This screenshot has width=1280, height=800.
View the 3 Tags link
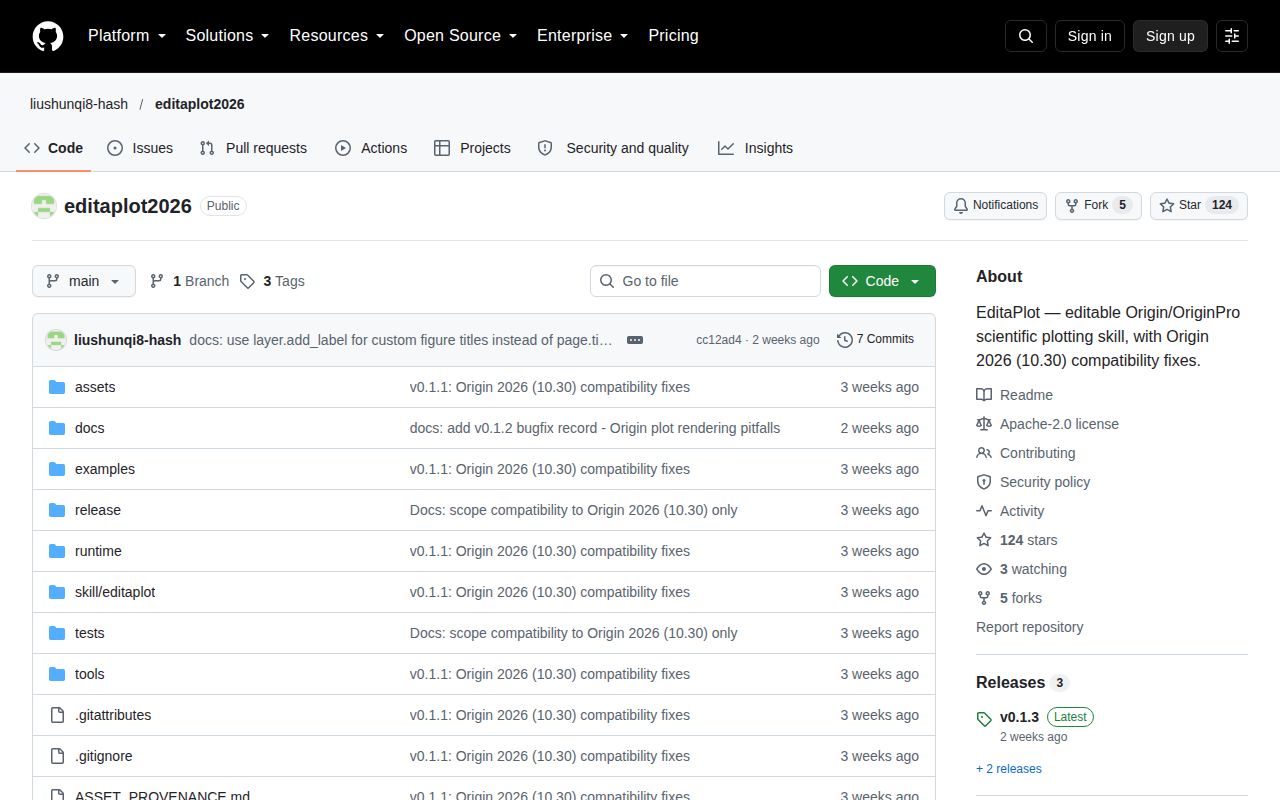[272, 281]
